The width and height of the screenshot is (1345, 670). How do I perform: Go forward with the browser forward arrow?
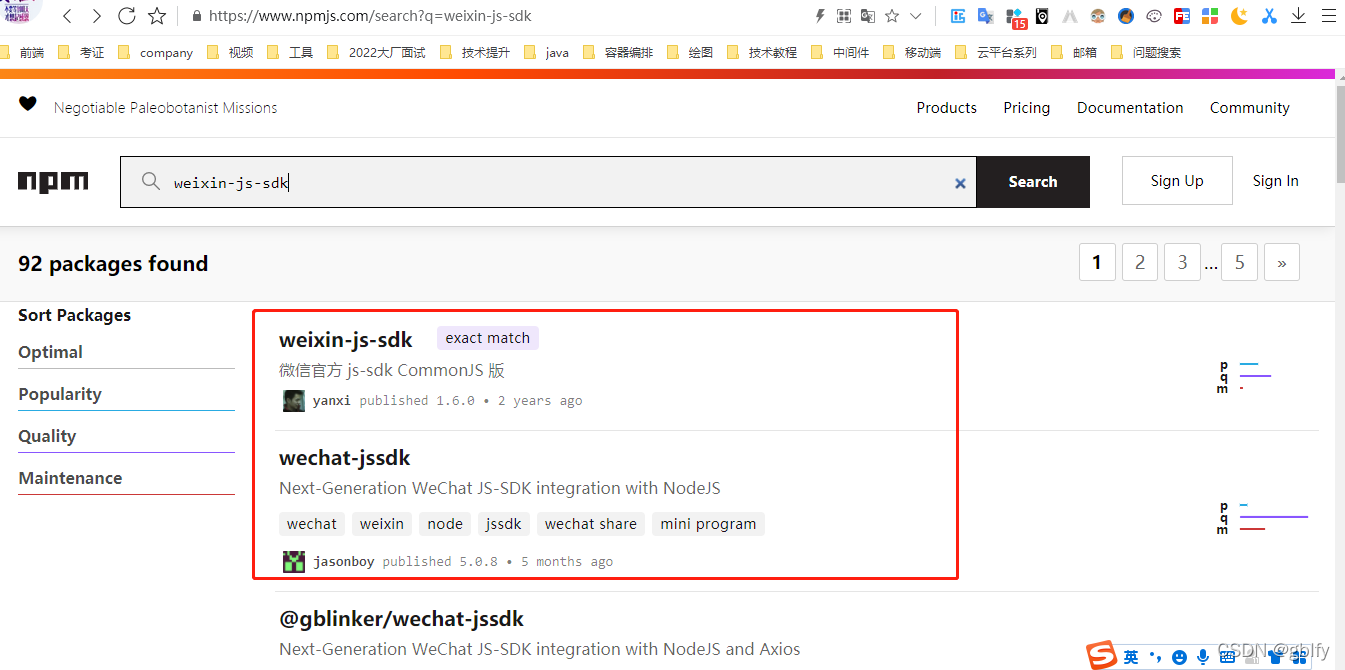pyautogui.click(x=96, y=16)
